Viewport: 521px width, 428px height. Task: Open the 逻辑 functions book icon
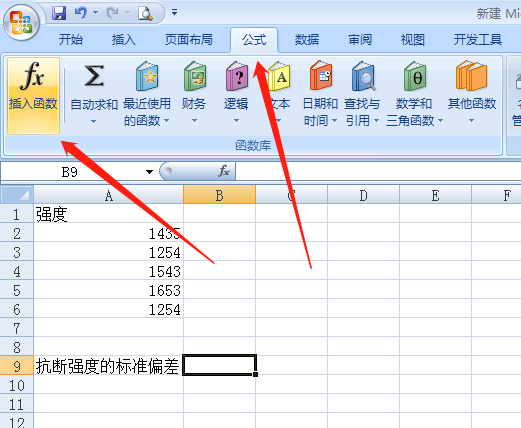236,76
